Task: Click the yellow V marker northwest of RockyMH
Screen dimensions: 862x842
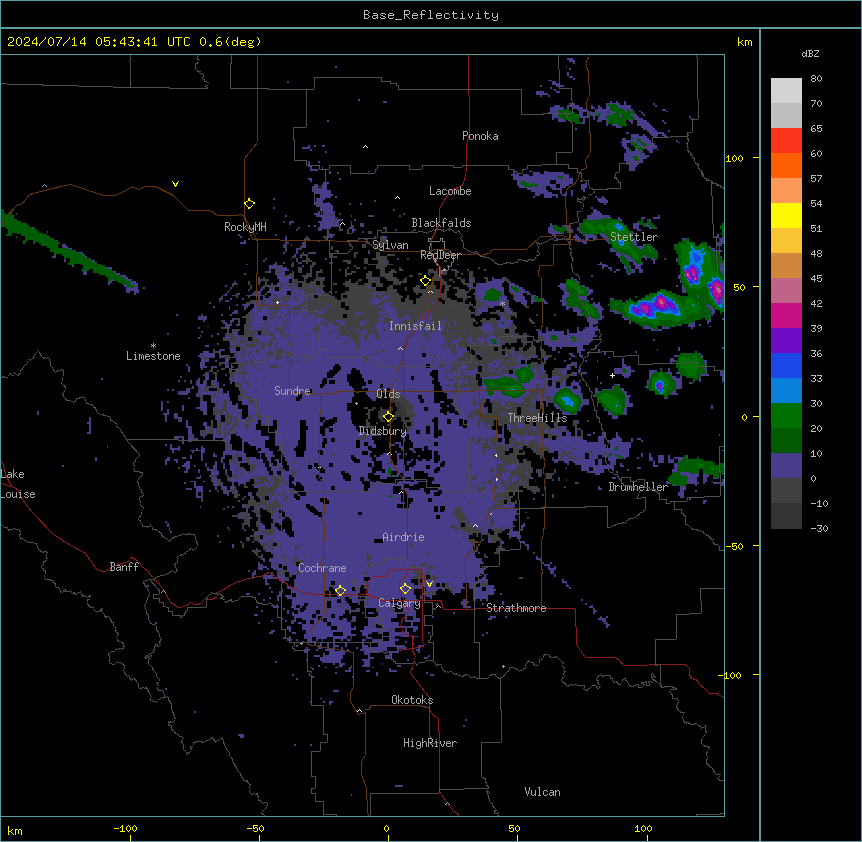Action: 175,184
